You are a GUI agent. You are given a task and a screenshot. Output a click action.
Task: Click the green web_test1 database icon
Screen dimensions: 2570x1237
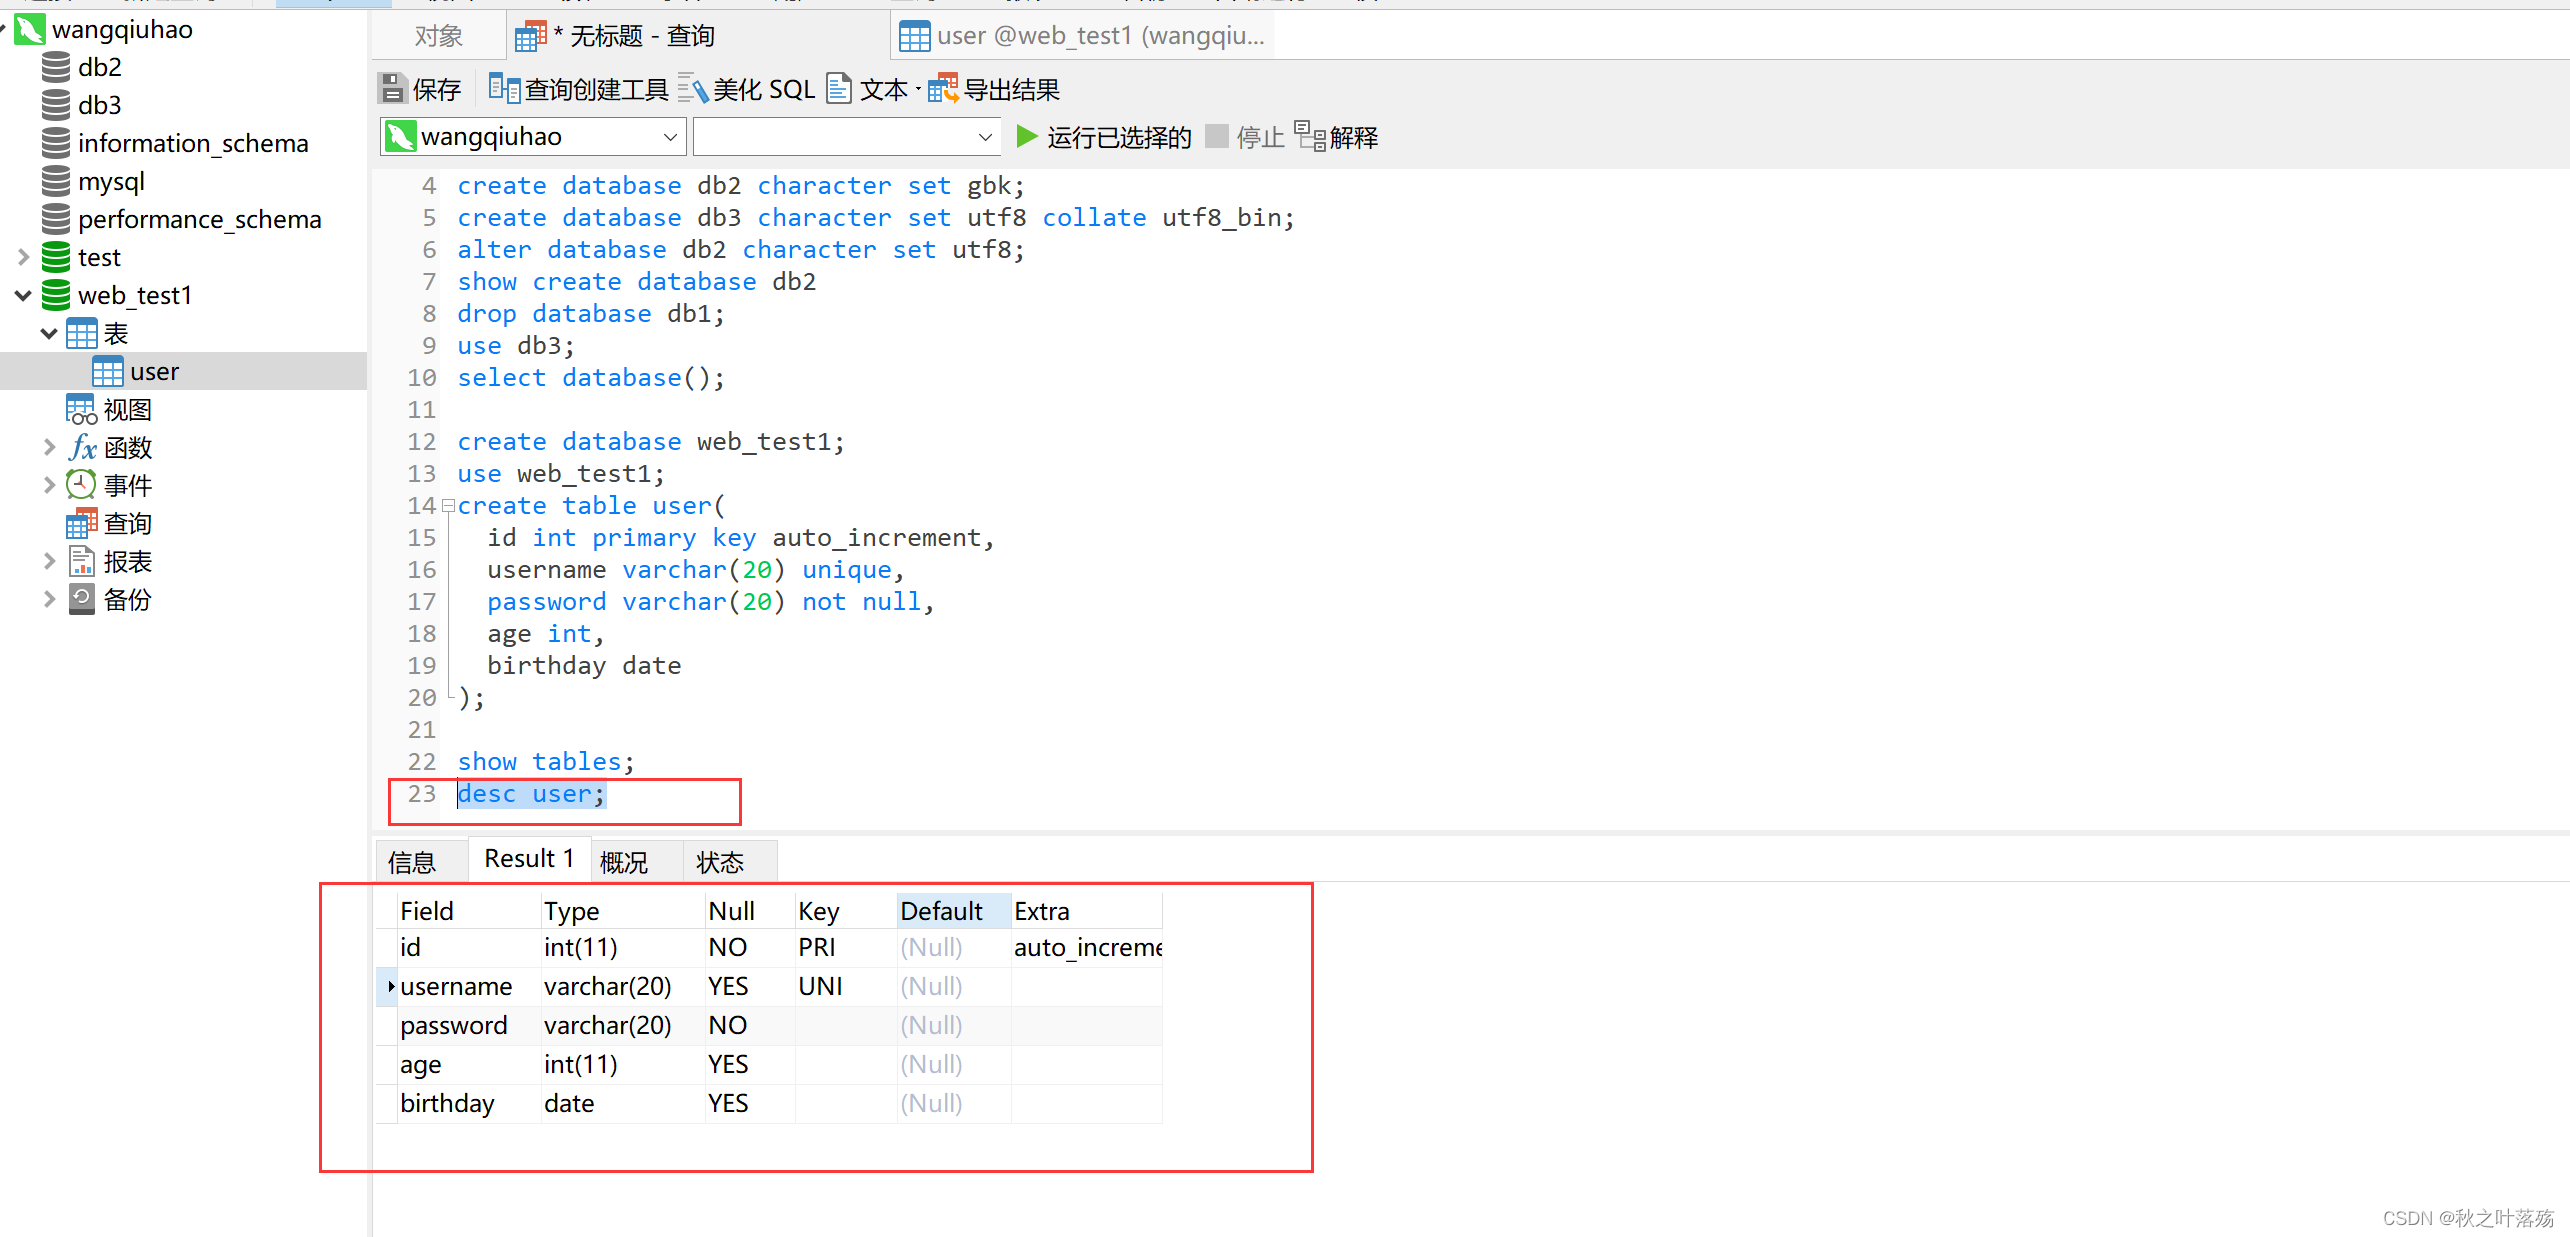tap(56, 295)
